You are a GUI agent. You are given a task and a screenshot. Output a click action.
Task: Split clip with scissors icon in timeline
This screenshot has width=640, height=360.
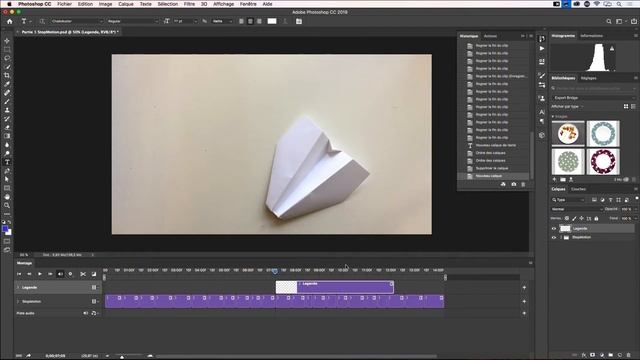[83, 274]
